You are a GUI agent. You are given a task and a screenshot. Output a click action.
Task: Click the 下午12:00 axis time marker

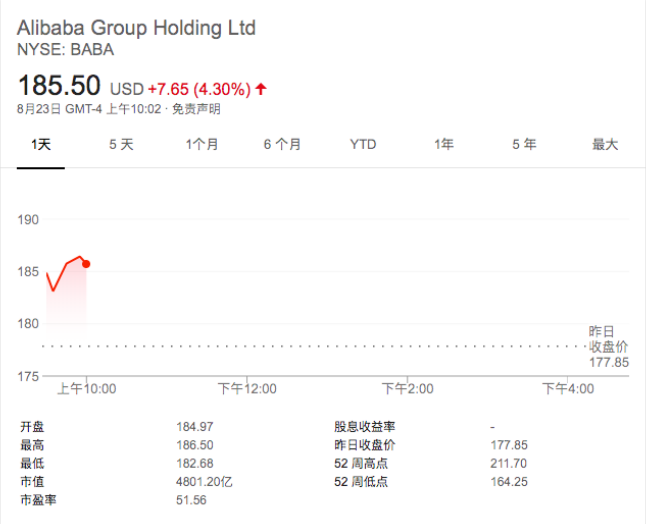[247, 388]
